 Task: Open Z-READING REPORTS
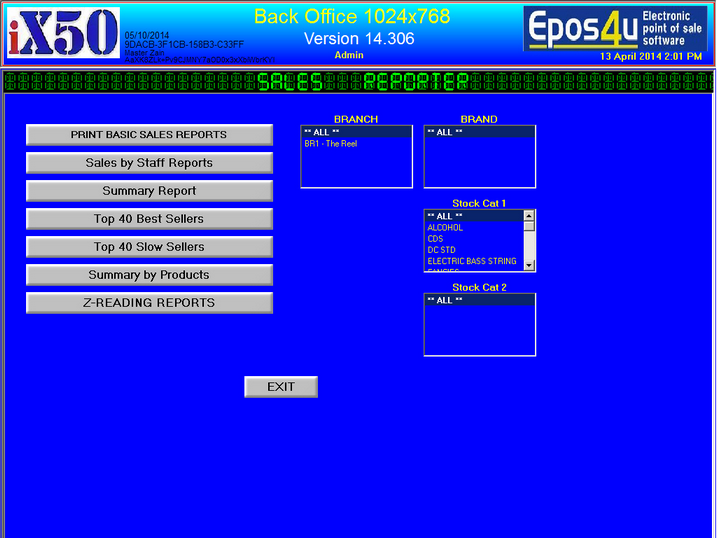[149, 303]
